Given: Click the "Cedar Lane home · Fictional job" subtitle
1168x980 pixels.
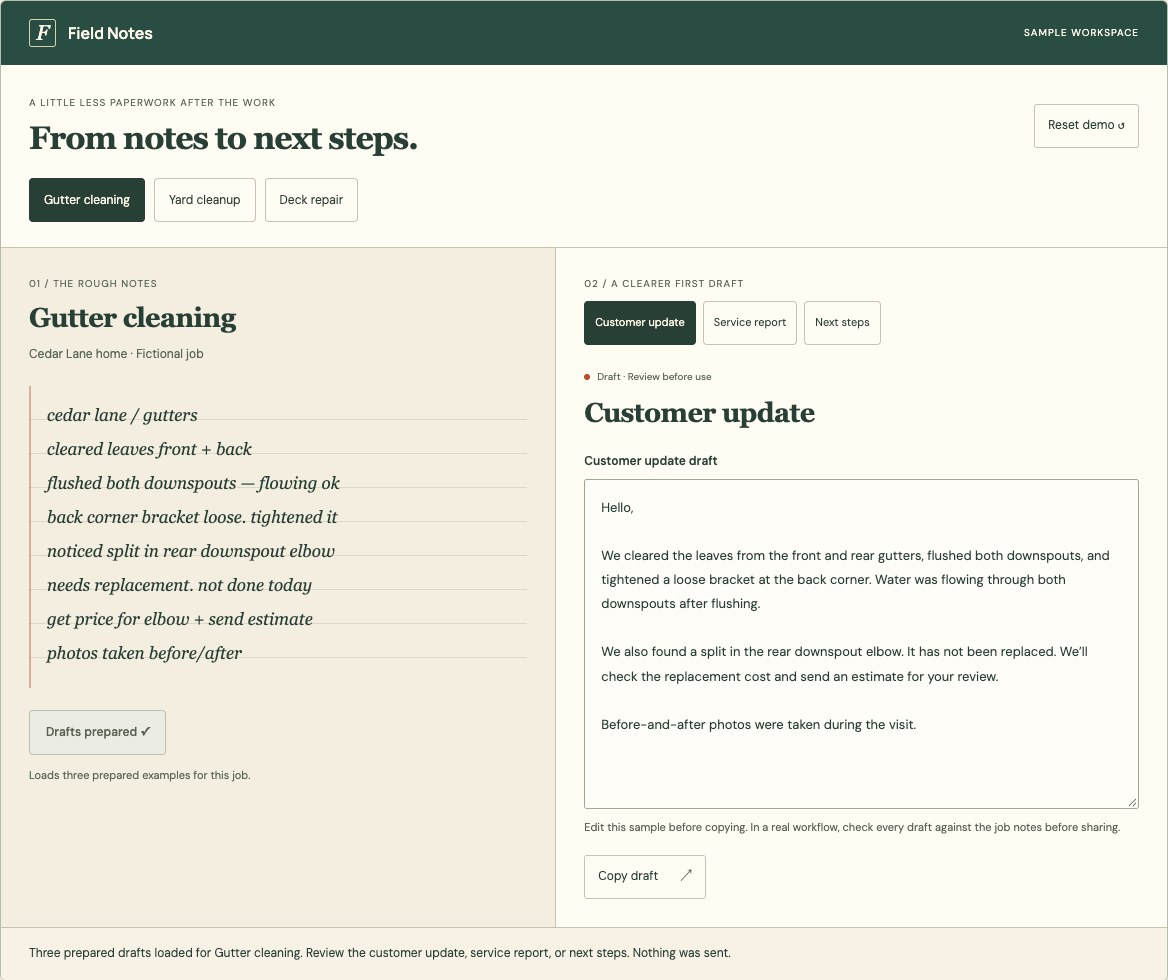Looking at the screenshot, I should tap(116, 354).
